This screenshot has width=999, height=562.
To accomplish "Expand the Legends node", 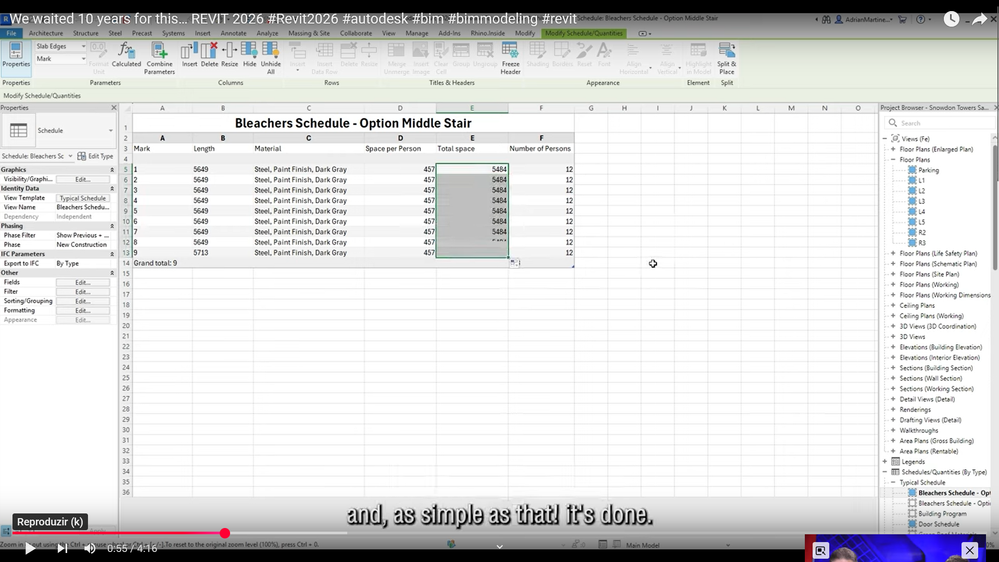I will 885,461.
